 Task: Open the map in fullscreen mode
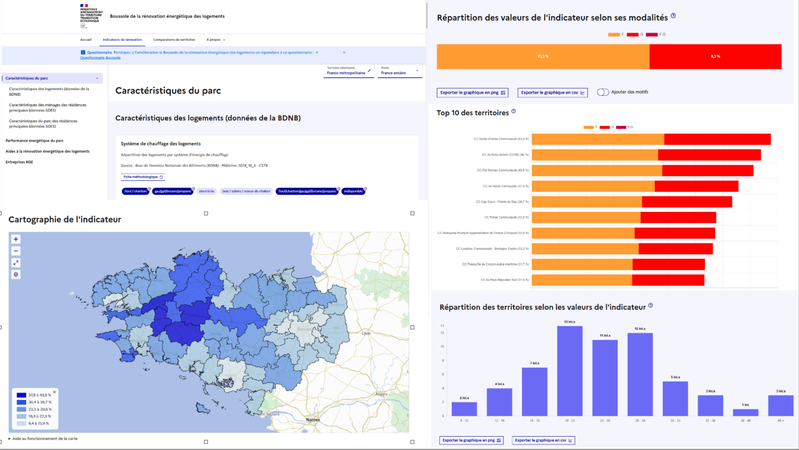click(16, 262)
